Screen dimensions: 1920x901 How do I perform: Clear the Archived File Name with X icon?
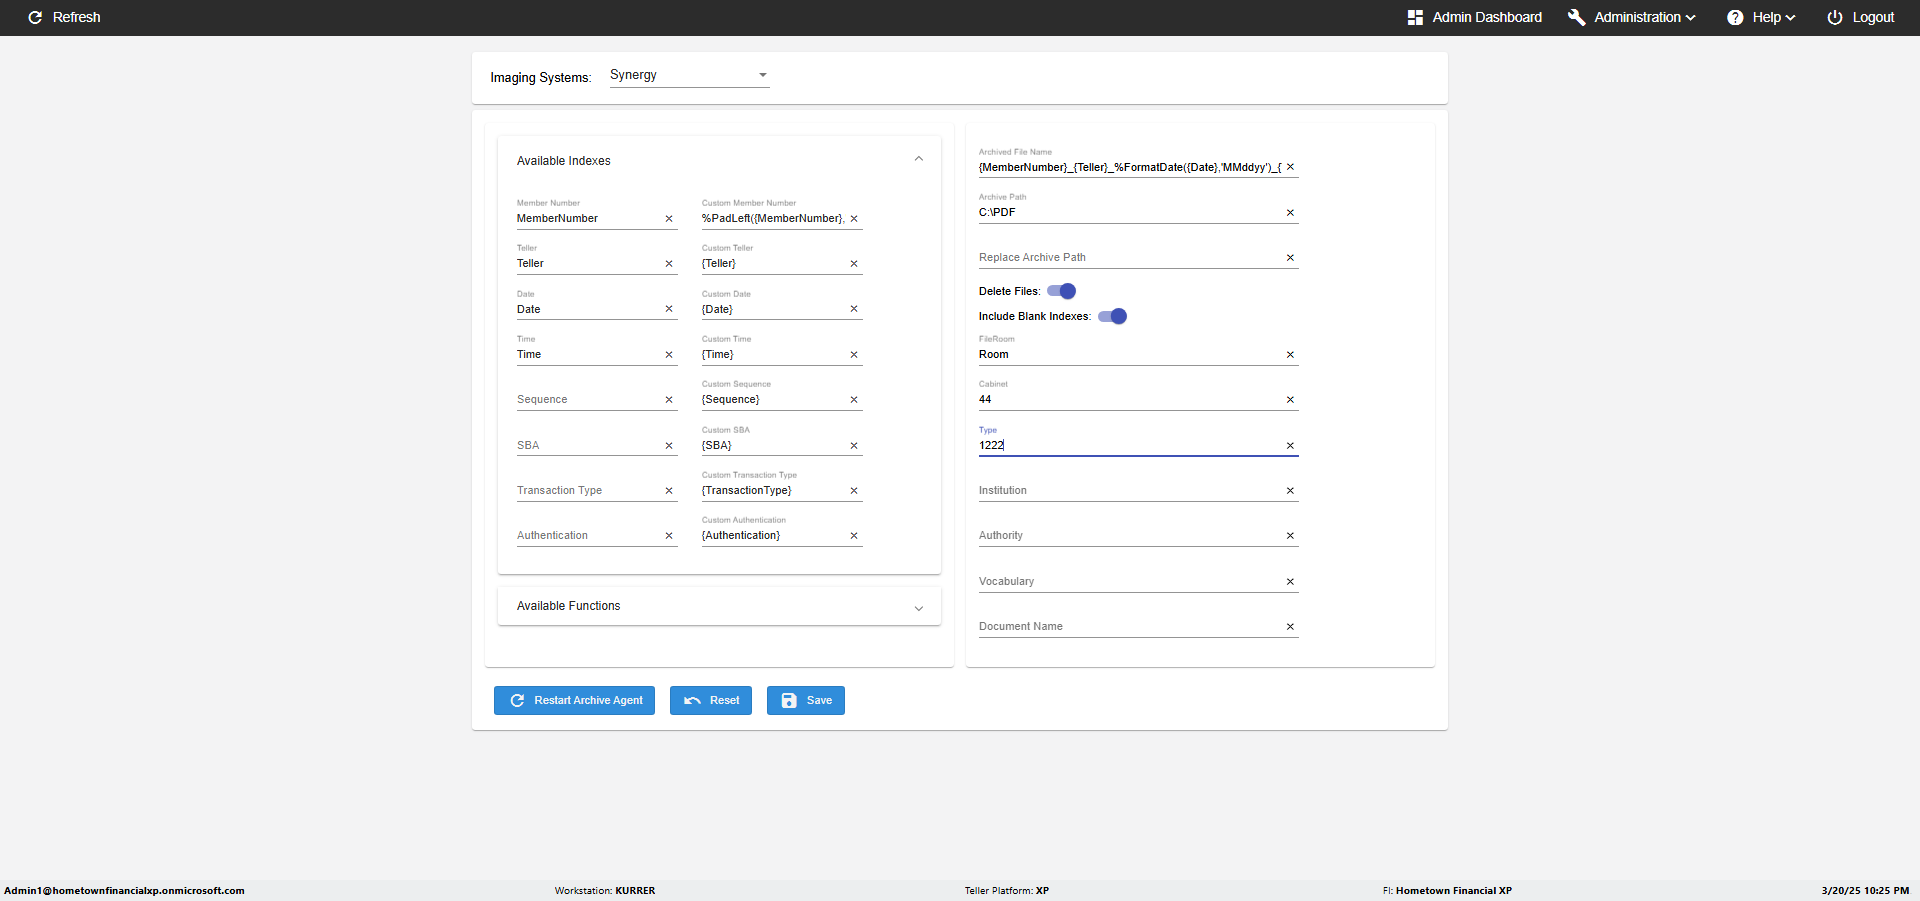pos(1290,167)
